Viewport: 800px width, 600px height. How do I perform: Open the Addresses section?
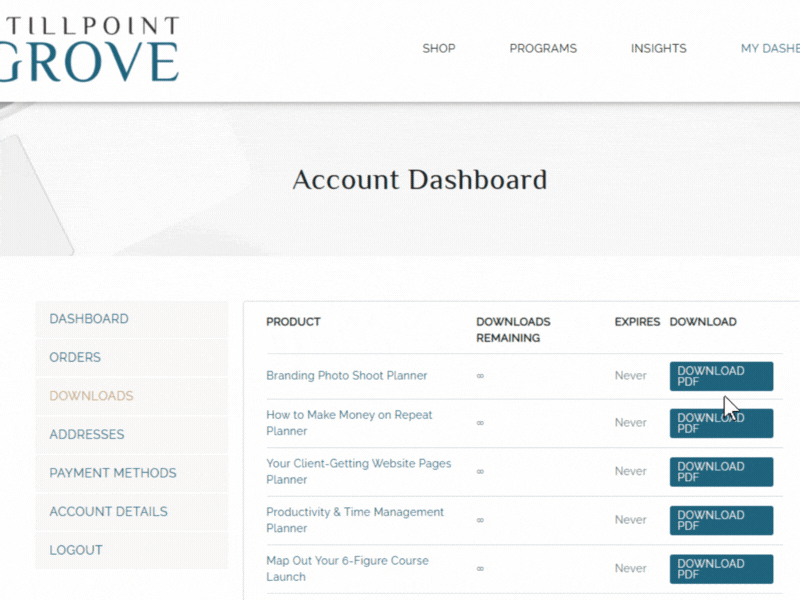[85, 434]
